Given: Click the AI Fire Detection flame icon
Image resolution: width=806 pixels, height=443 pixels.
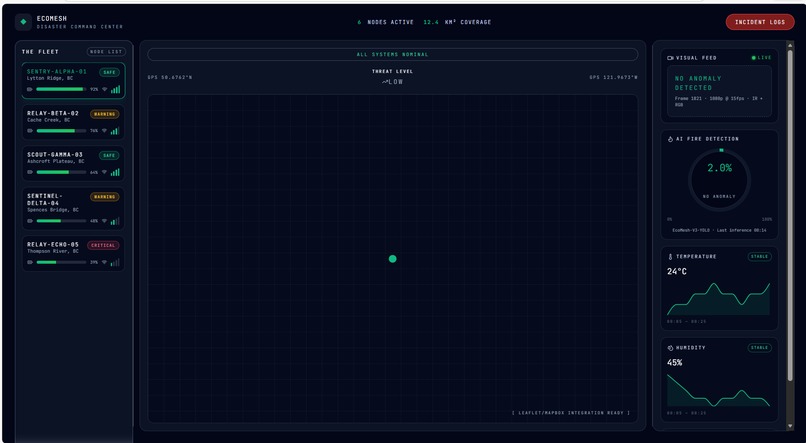Looking at the screenshot, I should (670, 139).
